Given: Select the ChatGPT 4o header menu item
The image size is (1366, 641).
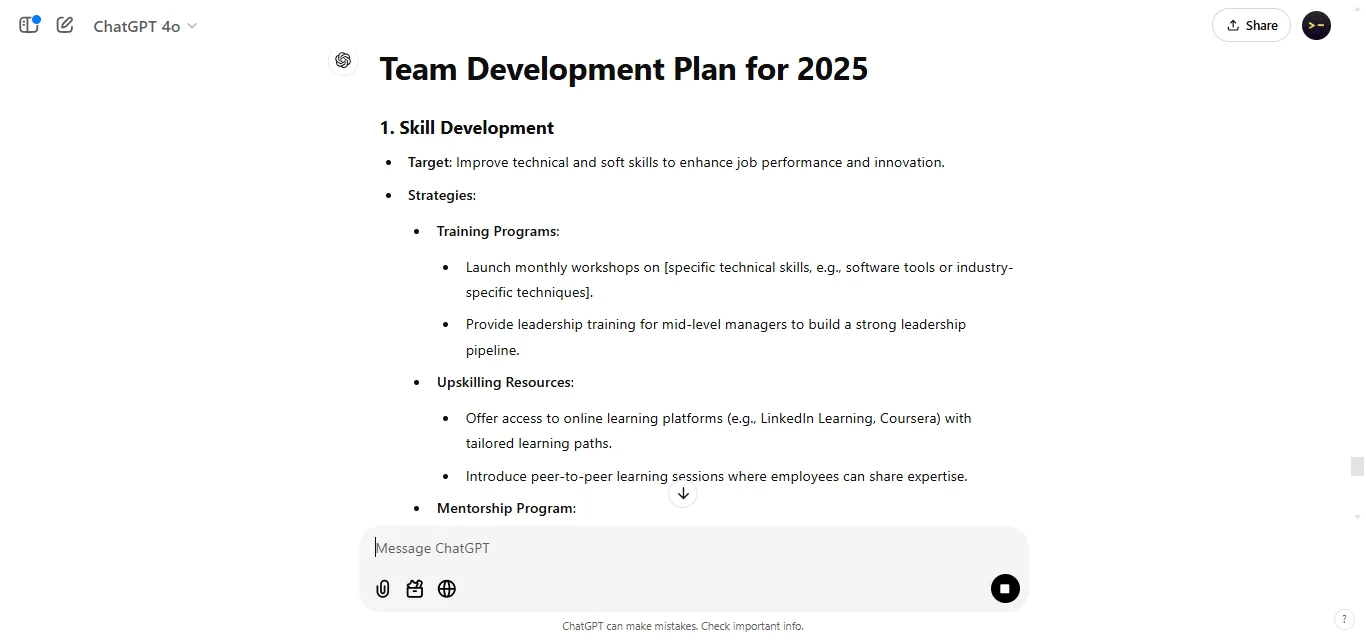Looking at the screenshot, I should 134,26.
